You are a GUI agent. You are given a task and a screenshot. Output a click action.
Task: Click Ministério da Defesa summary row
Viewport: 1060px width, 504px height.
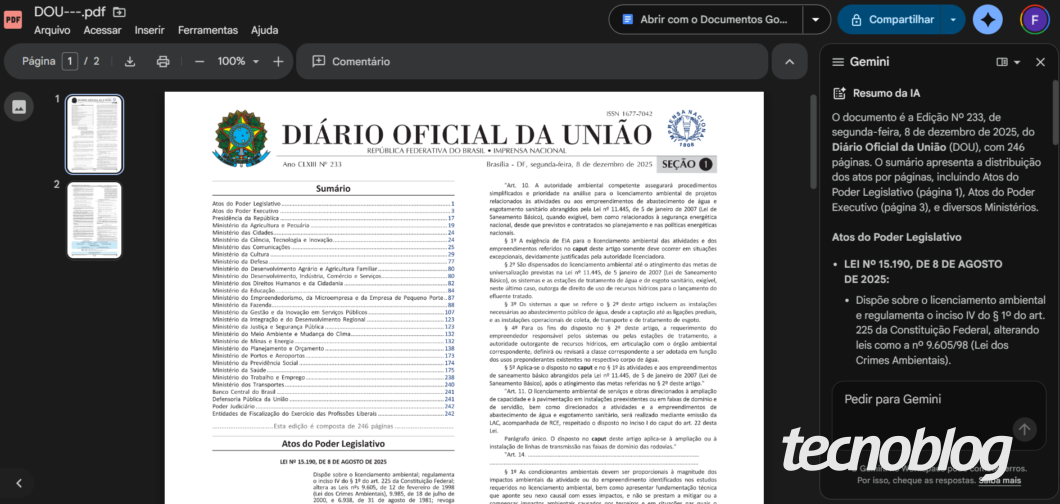click(x=333, y=261)
